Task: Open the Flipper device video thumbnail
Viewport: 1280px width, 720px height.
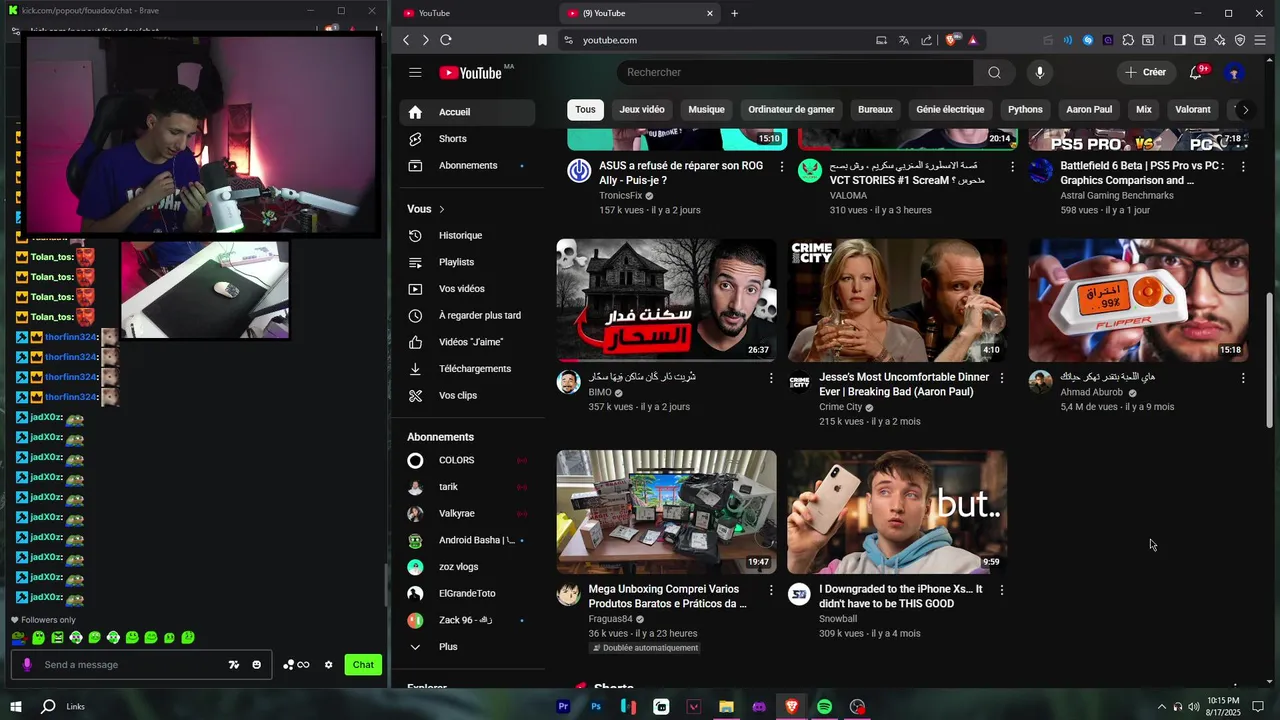Action: (x=1138, y=300)
